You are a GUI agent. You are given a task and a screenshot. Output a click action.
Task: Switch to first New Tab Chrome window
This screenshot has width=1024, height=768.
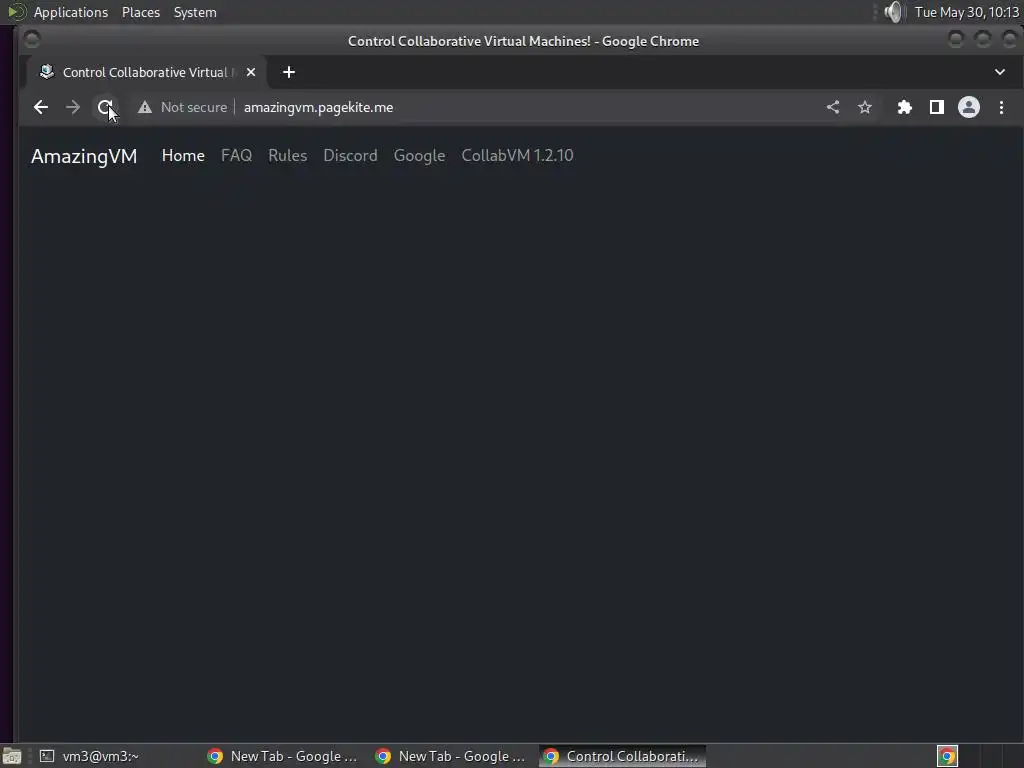282,756
